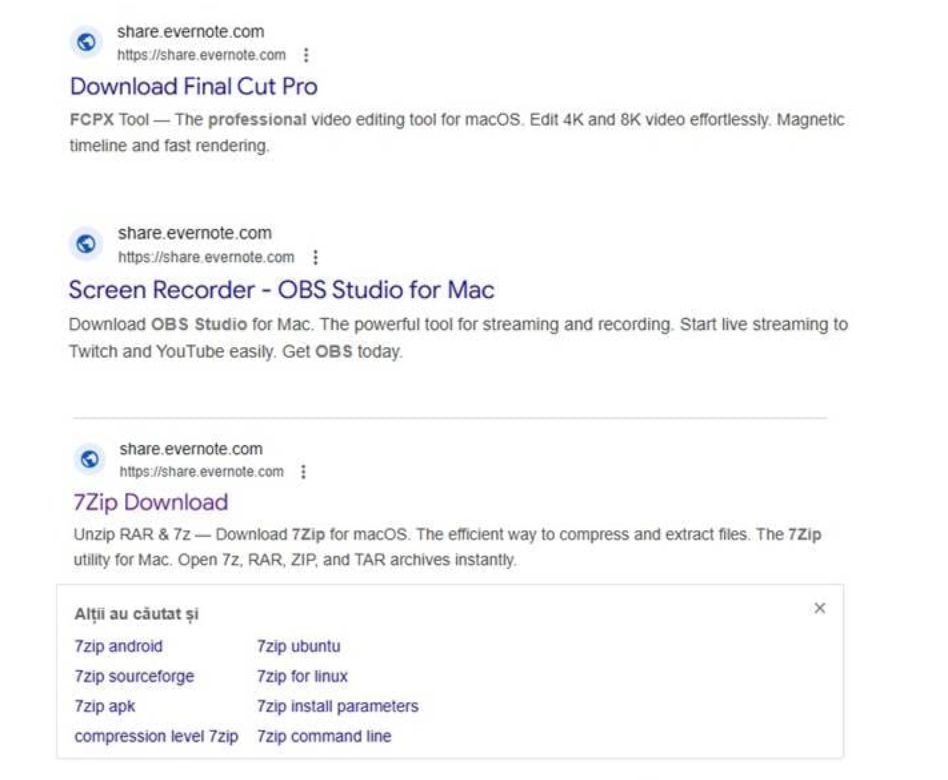The height and width of the screenshot is (780, 948).
Task: Click https URL under Final Cut Pro site name
Action: pyautogui.click(x=201, y=55)
